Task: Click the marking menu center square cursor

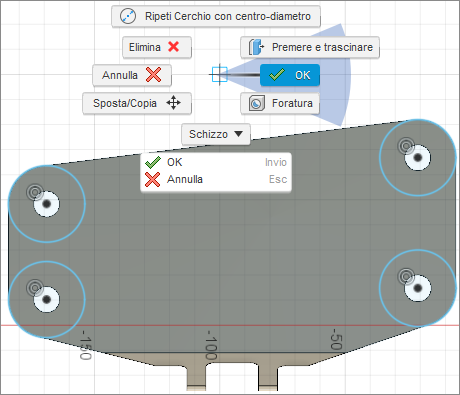Action: coord(220,74)
